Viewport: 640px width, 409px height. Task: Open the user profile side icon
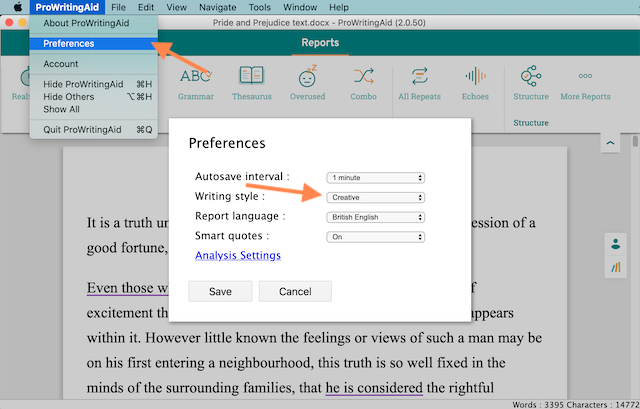tap(616, 244)
